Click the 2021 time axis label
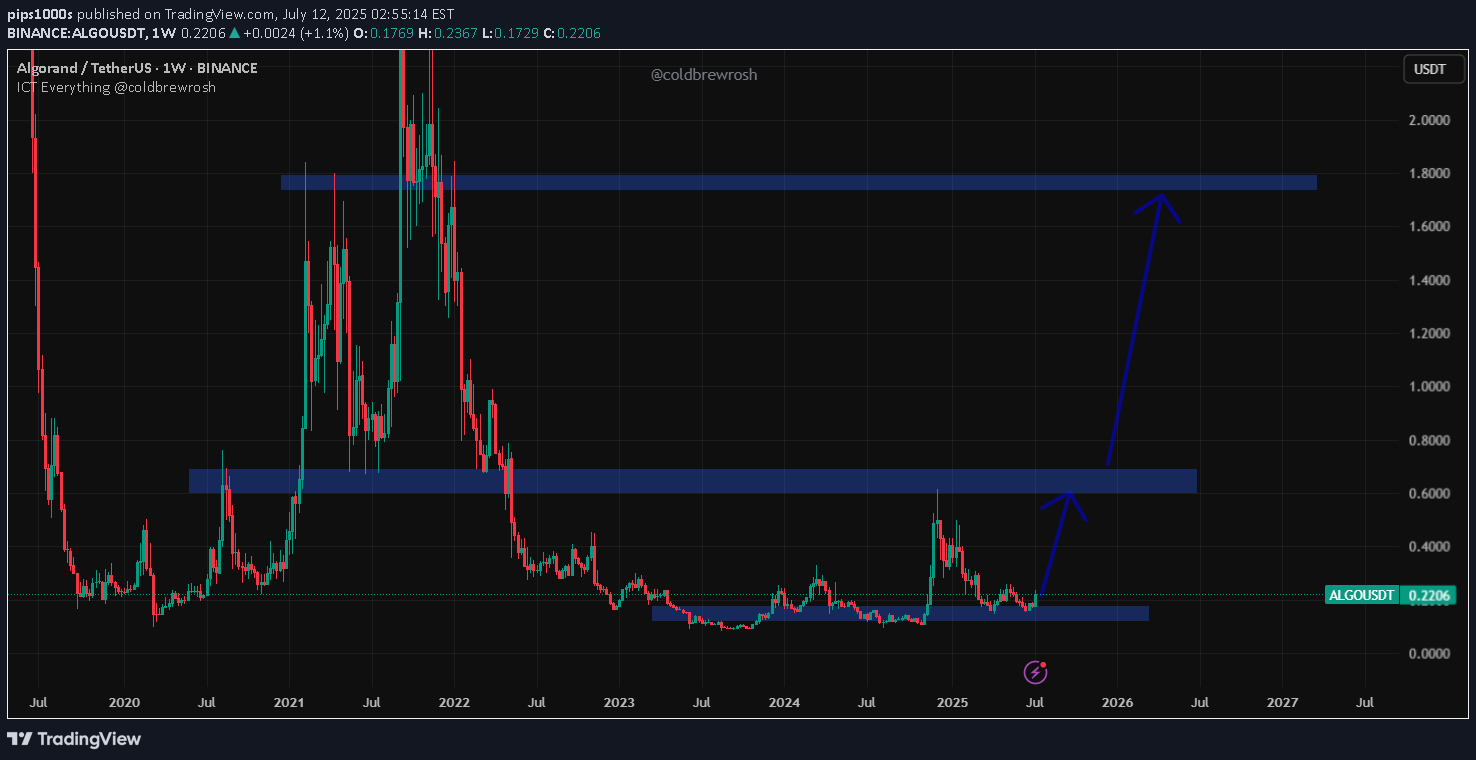 [x=289, y=703]
